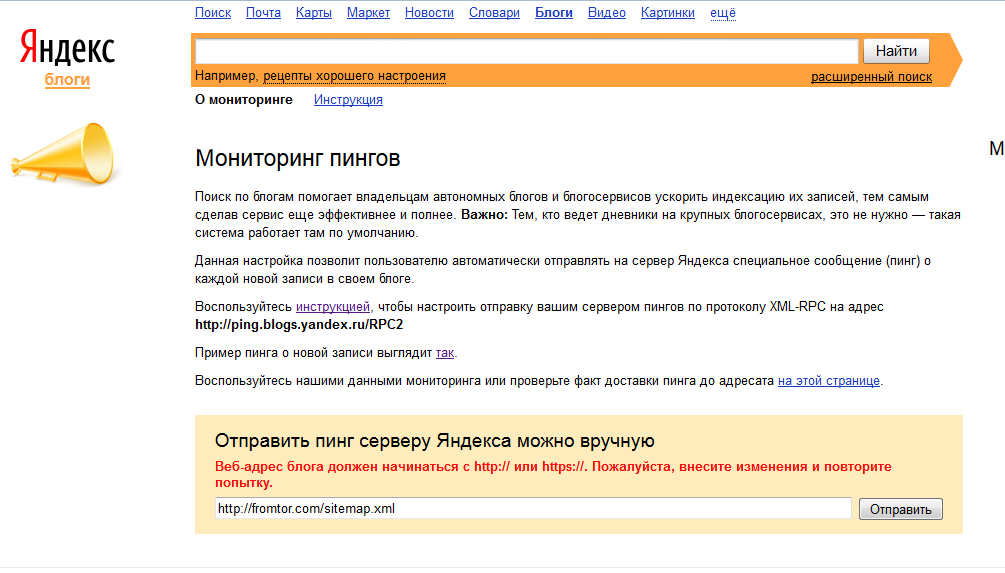The image size is (1005, 573).
Task: Open the Поиск link in top navigation
Action: coord(213,13)
